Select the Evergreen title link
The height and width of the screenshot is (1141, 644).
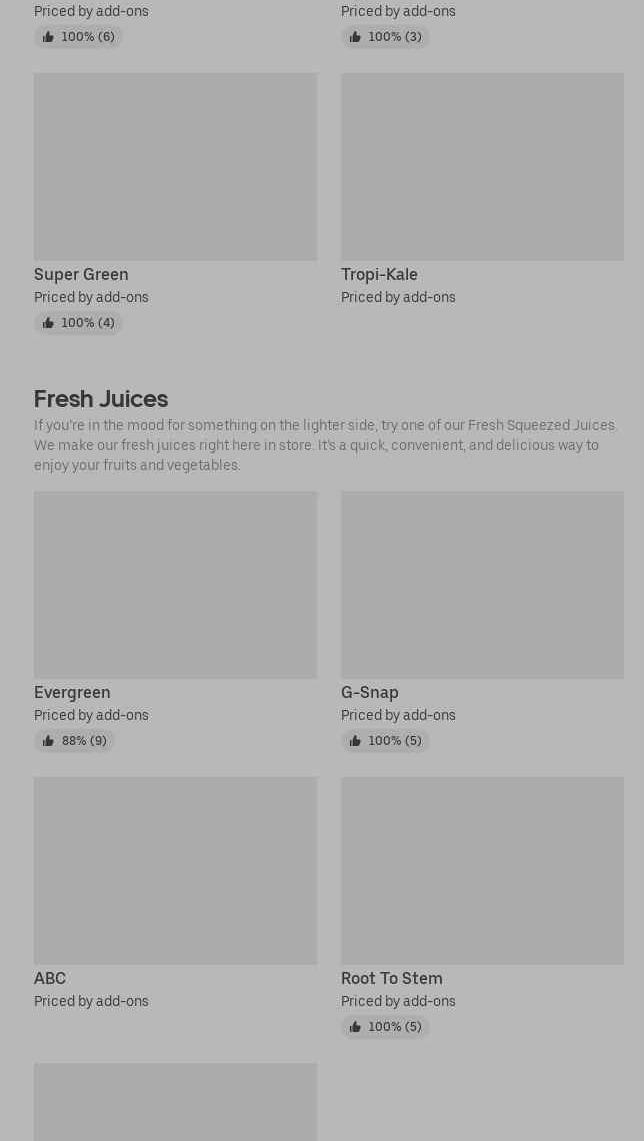72,692
